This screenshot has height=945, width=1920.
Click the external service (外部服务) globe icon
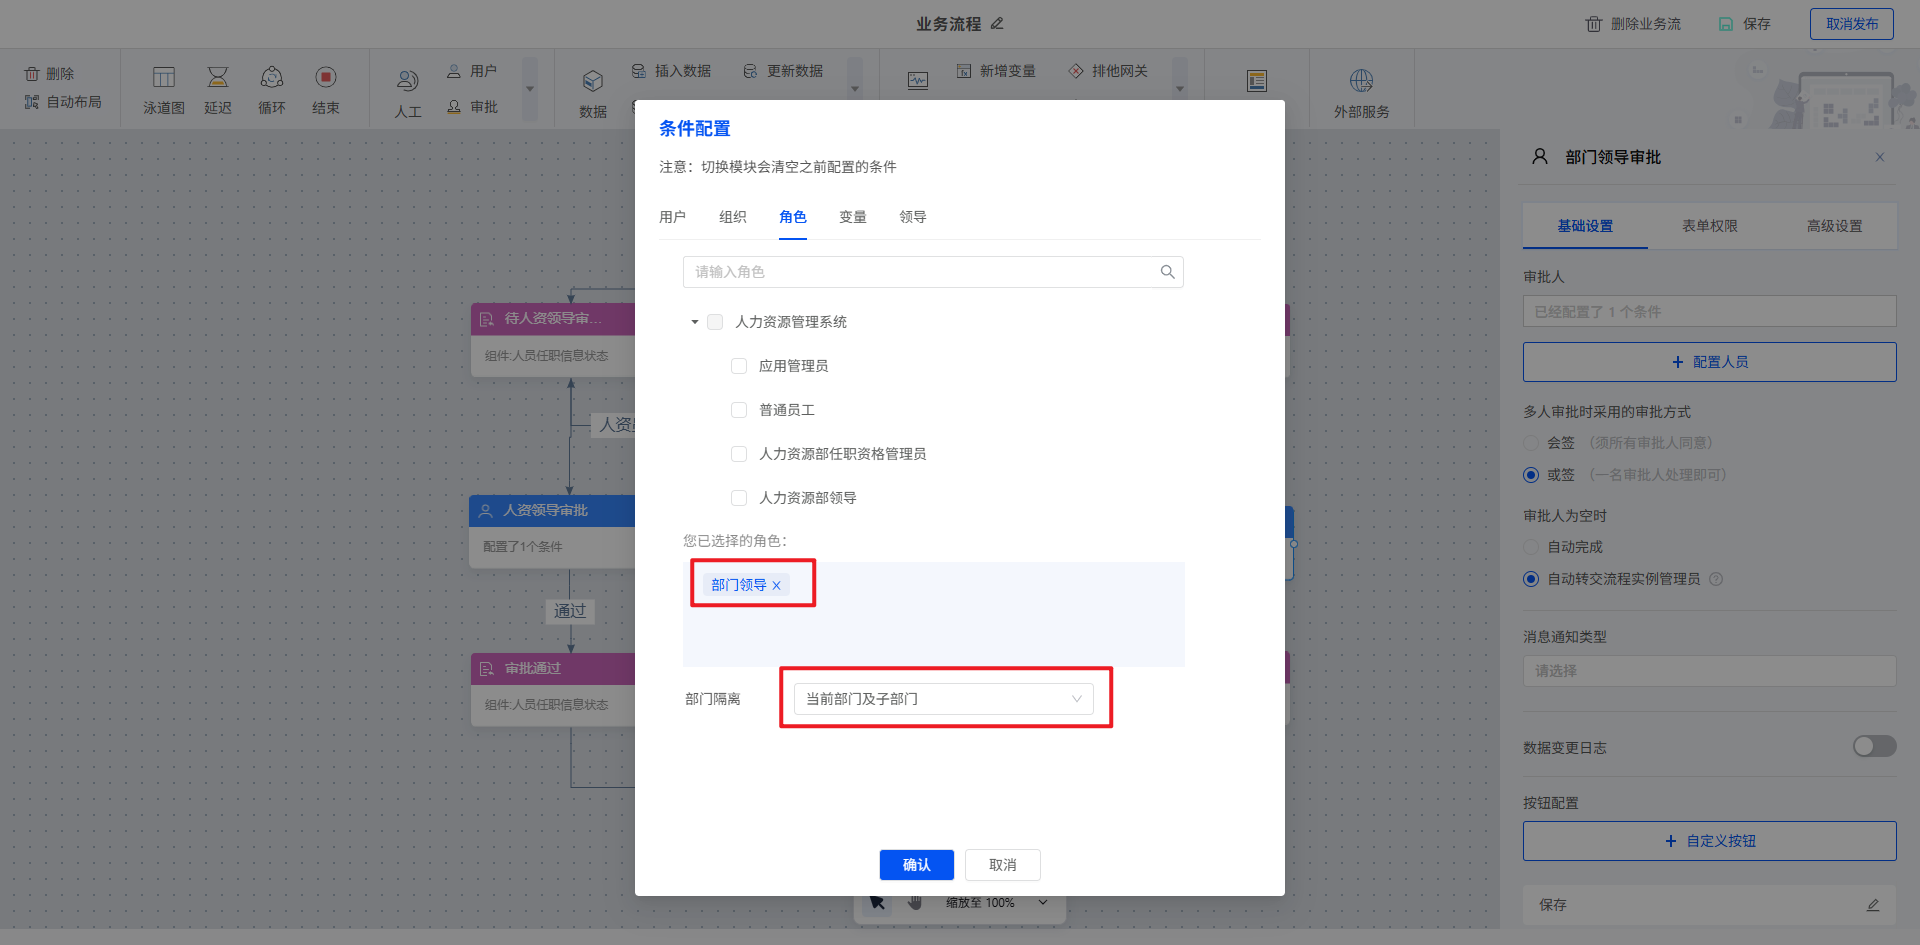click(1361, 81)
